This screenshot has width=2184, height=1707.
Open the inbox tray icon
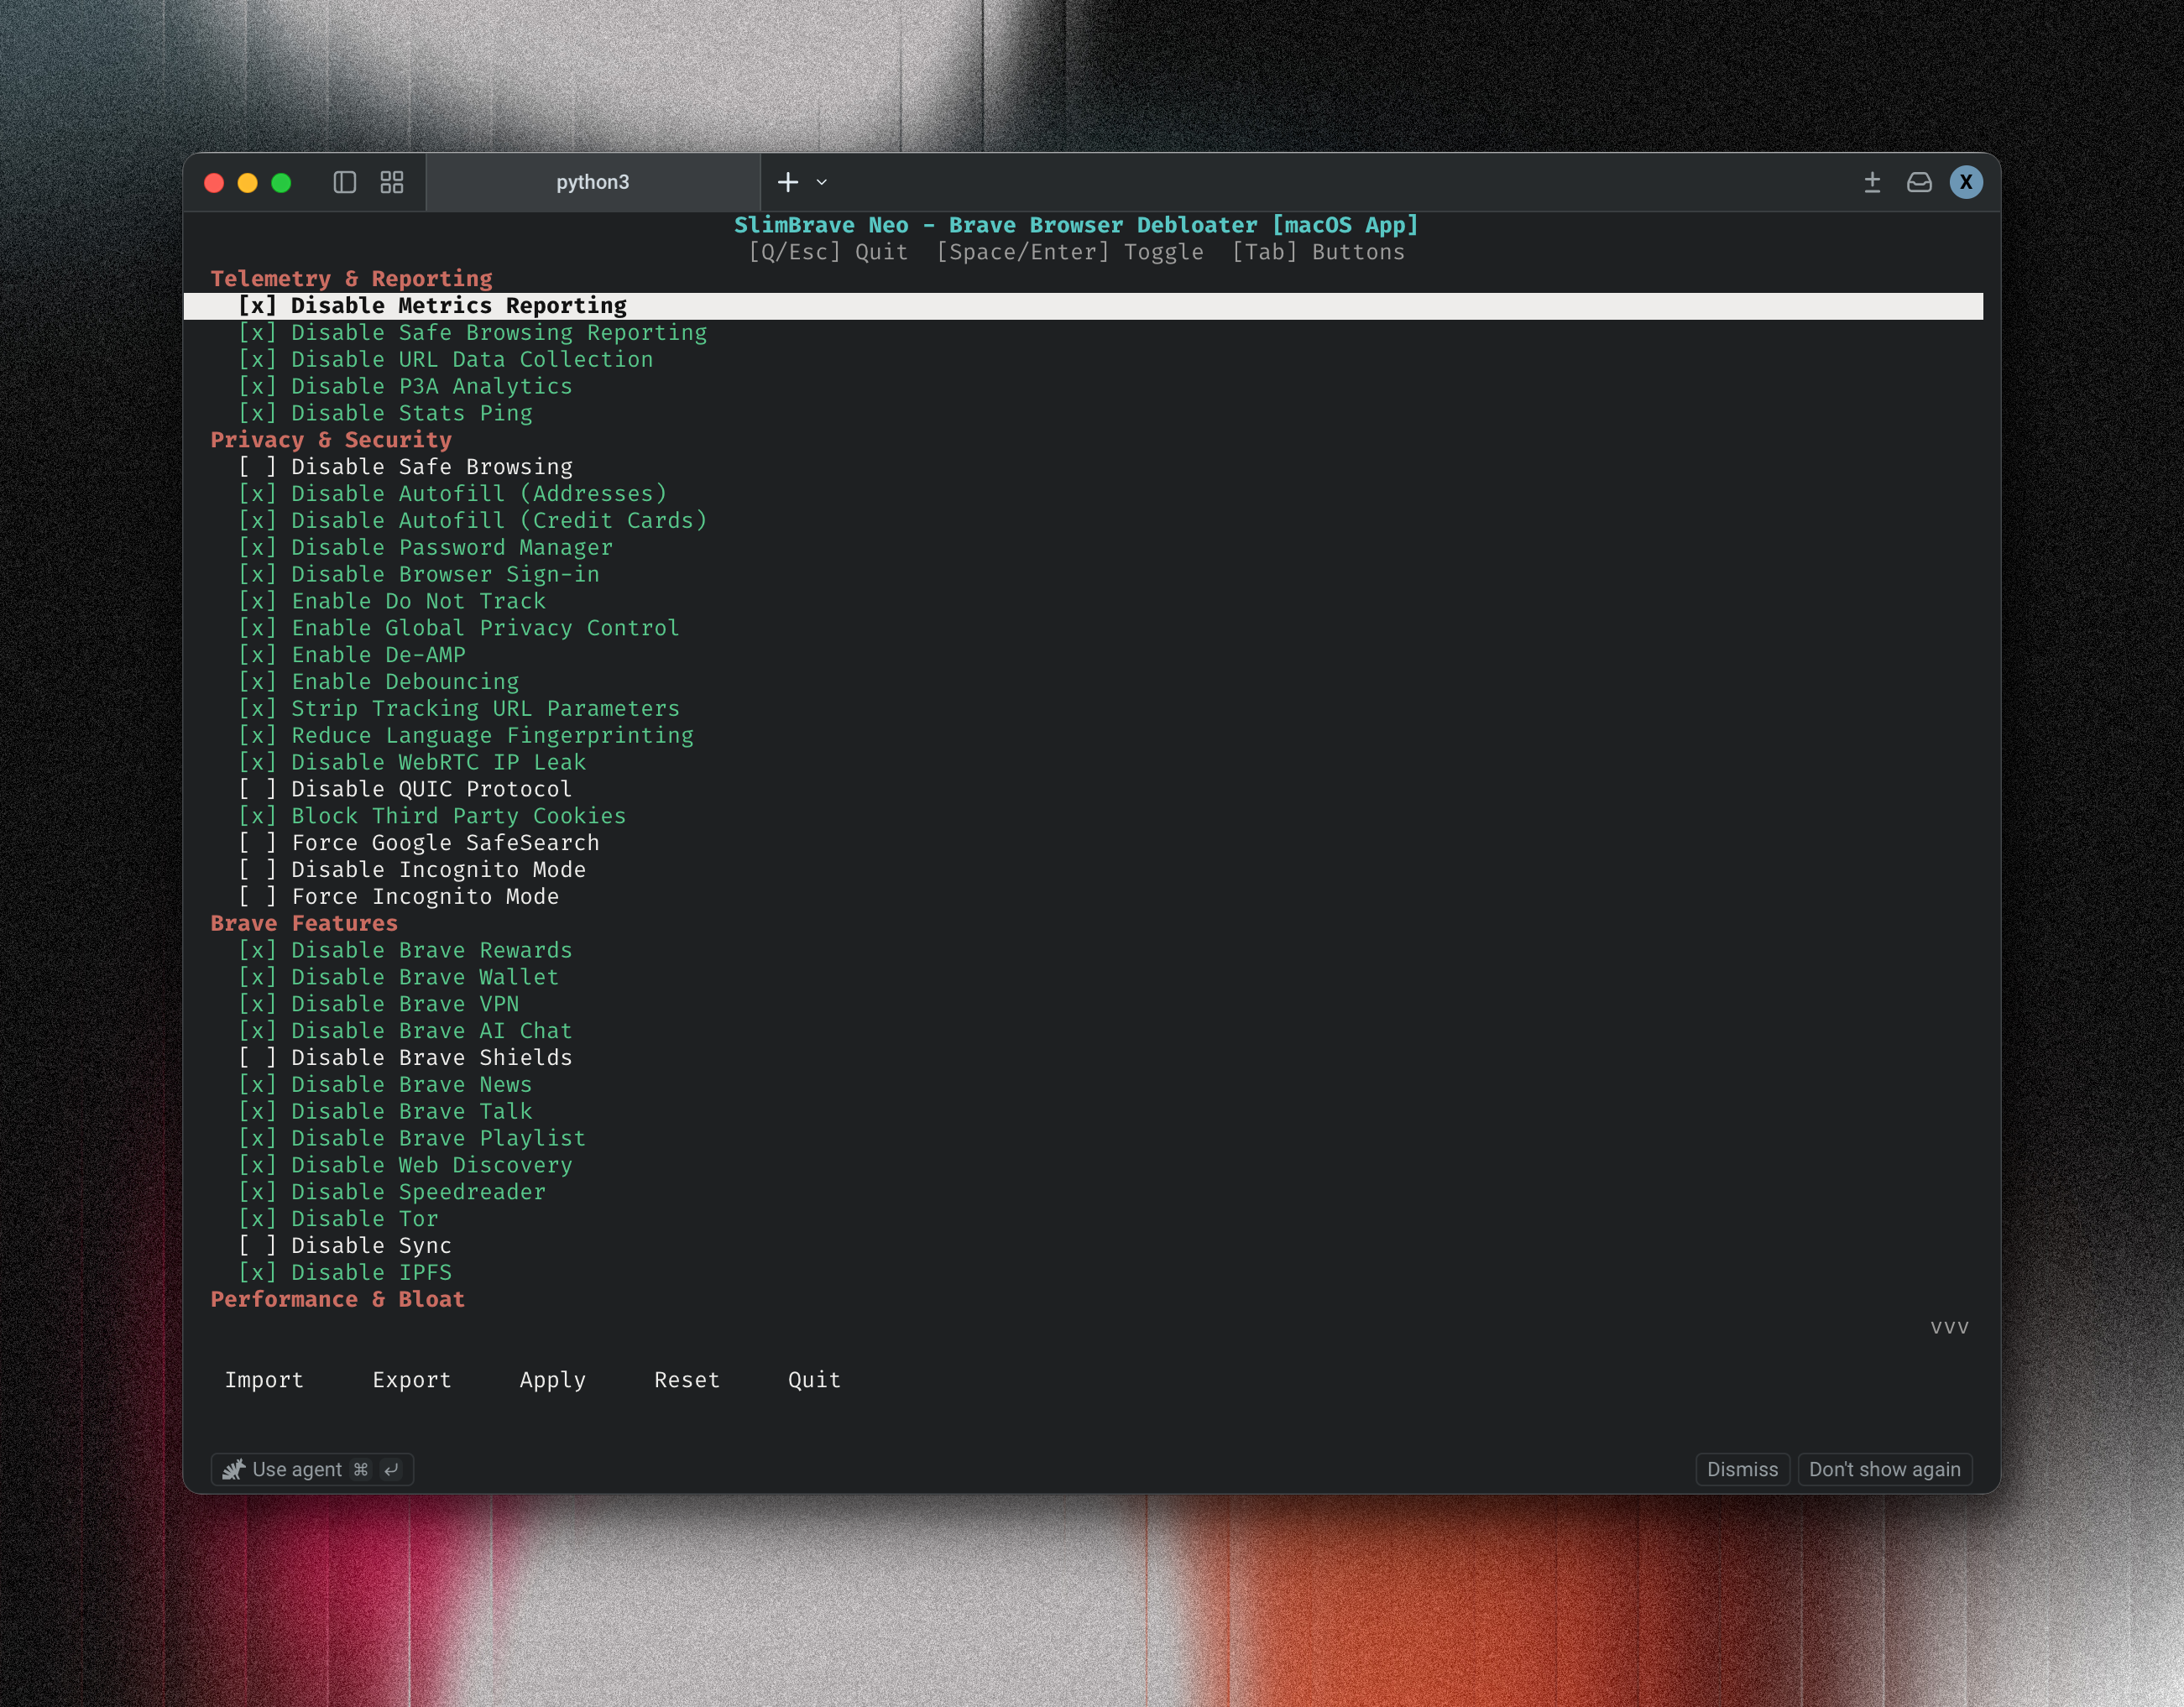tap(1919, 182)
